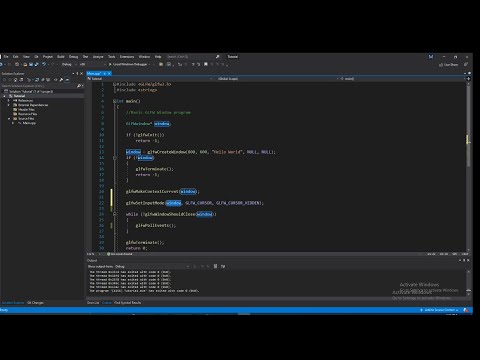Collapse the if (!window) block
Image resolution: width=480 pixels, height=360 pixels.
point(114,158)
